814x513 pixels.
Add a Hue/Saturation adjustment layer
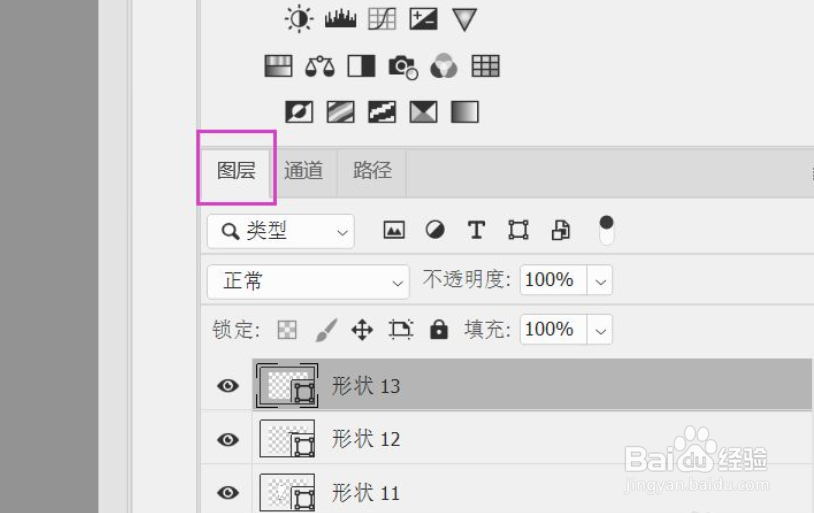pyautogui.click(x=278, y=66)
